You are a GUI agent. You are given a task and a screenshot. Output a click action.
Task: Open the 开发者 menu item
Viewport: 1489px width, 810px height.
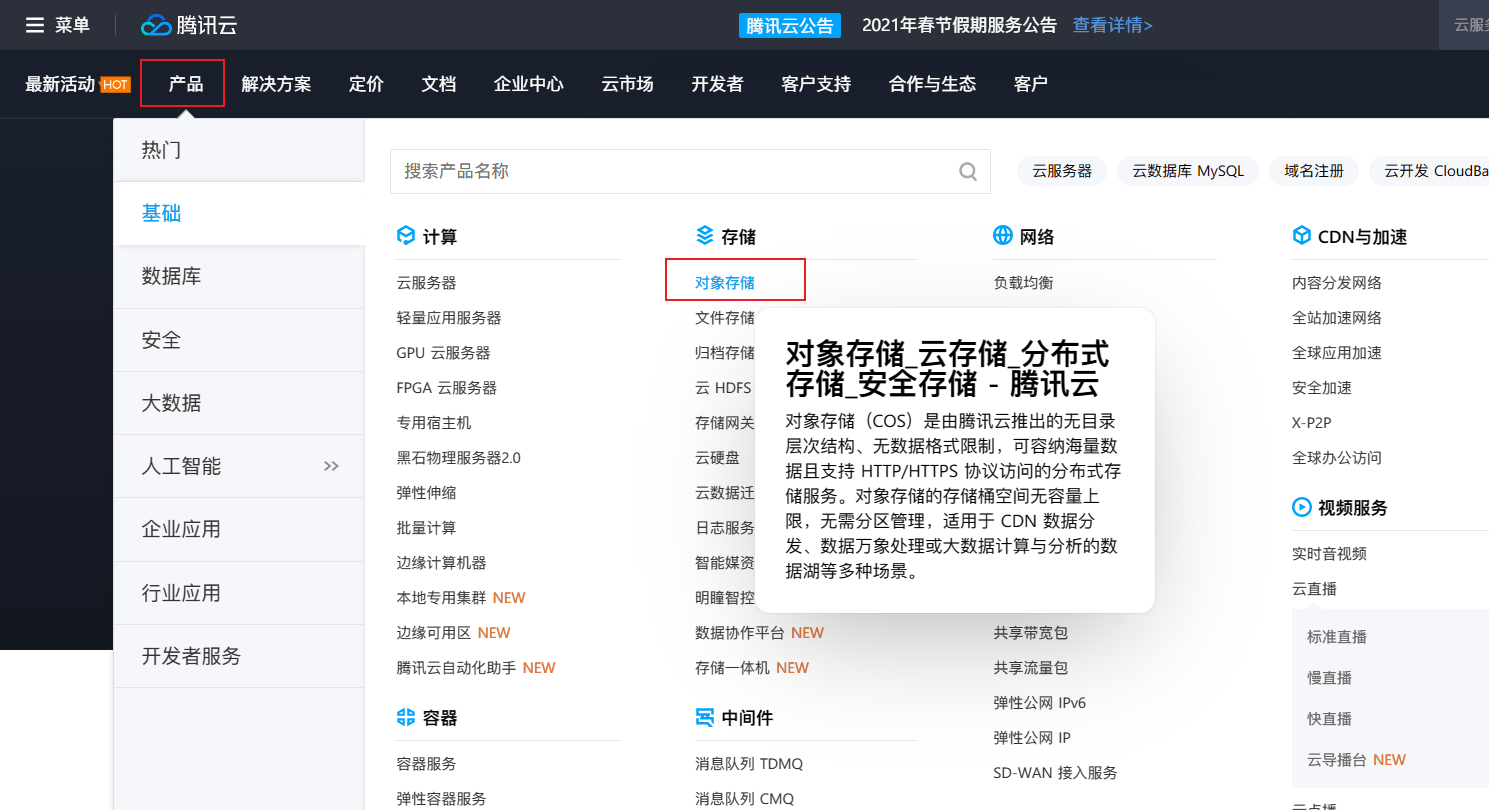point(717,84)
